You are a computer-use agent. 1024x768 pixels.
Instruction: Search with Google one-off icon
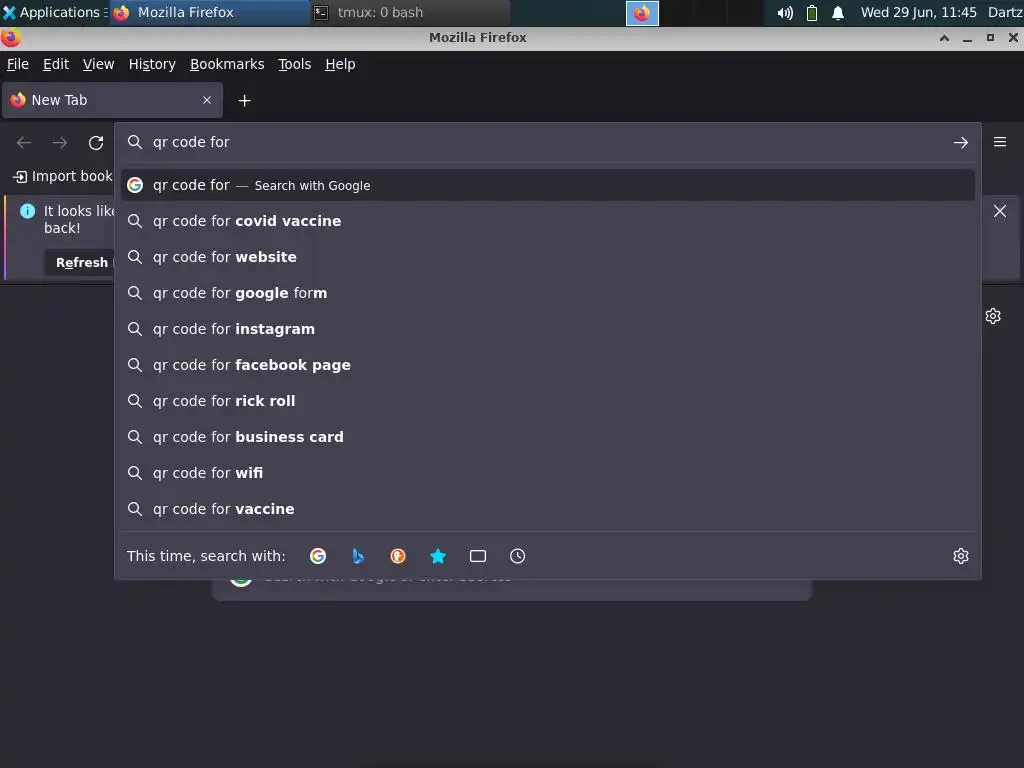318,556
